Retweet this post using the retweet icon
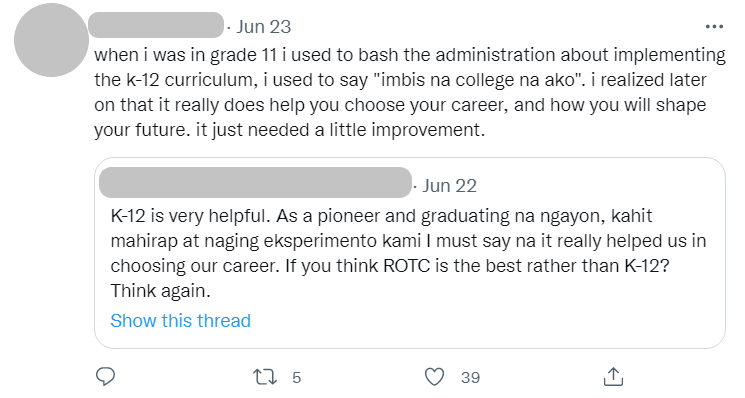The image size is (745, 398). pos(265,377)
